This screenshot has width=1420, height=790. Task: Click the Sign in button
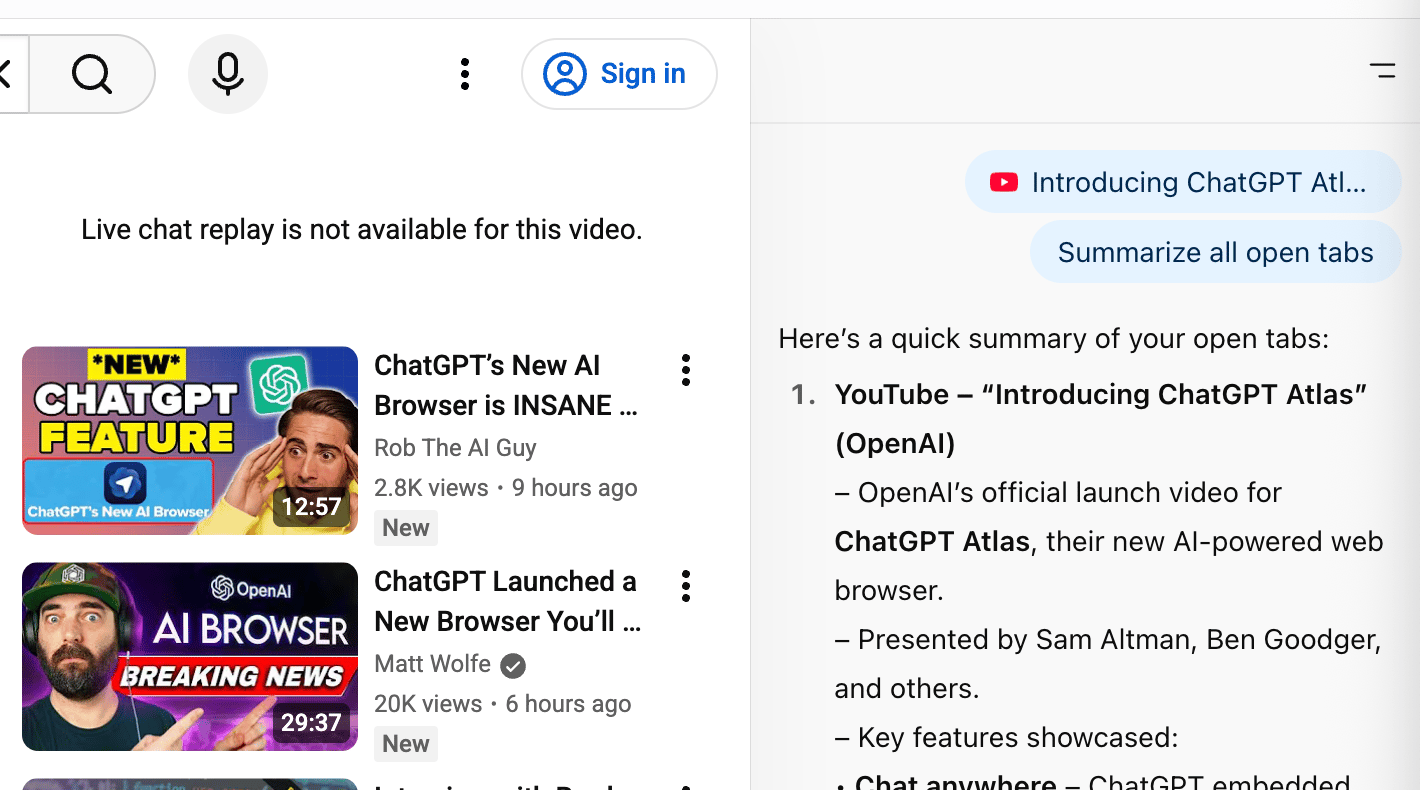(619, 74)
